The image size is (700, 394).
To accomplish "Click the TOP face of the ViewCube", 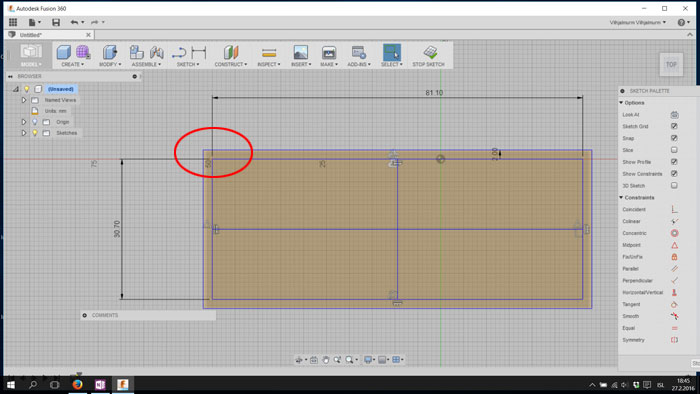I will [671, 64].
